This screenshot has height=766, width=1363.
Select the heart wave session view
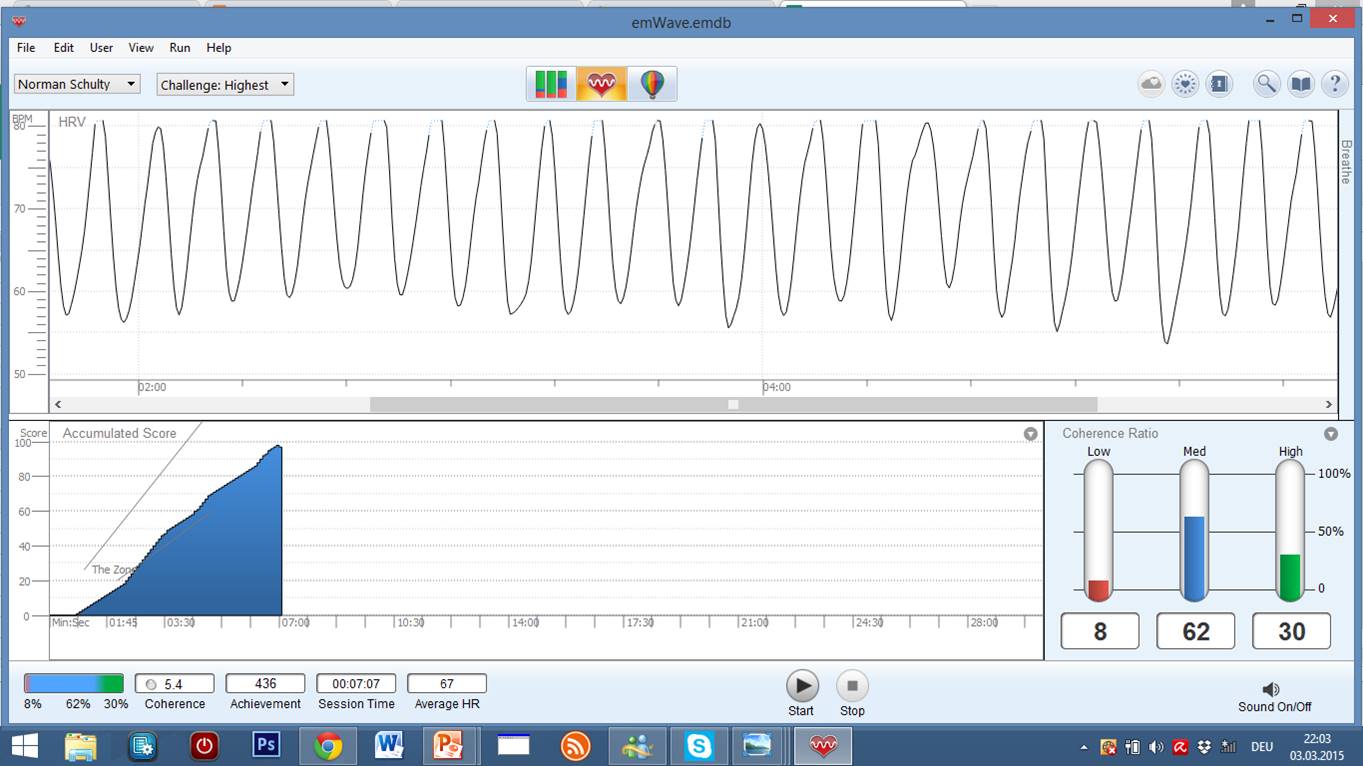(x=602, y=84)
